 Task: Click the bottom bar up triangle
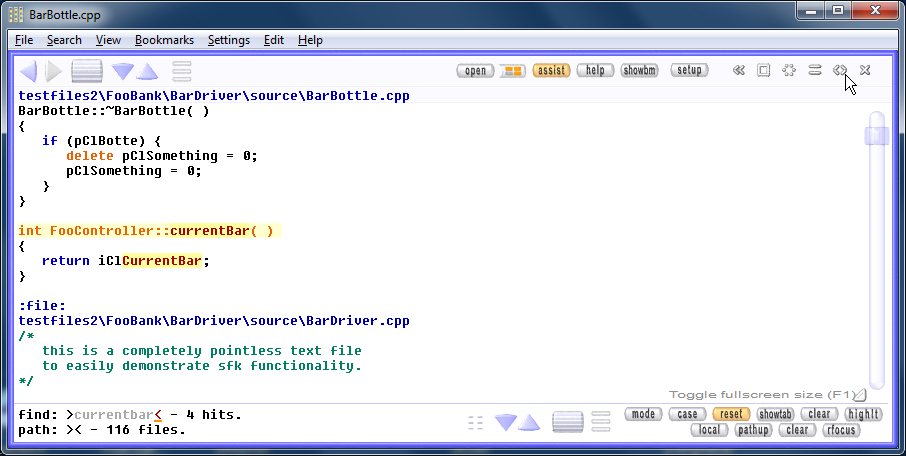click(529, 423)
